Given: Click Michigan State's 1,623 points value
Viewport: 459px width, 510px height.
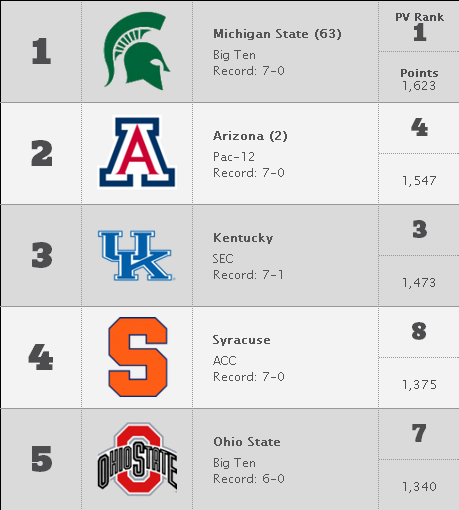Looking at the screenshot, I should 419,86.
